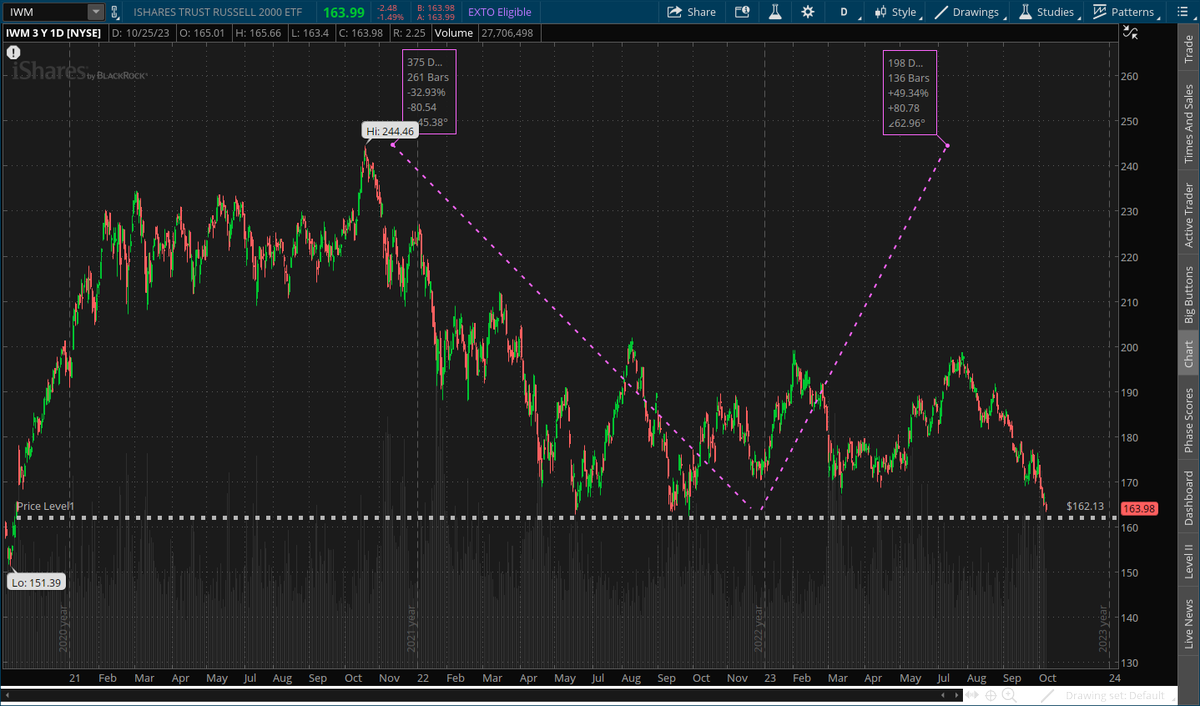Open the Level II side tab
Viewport: 1200px width, 706px height.
(x=1188, y=562)
